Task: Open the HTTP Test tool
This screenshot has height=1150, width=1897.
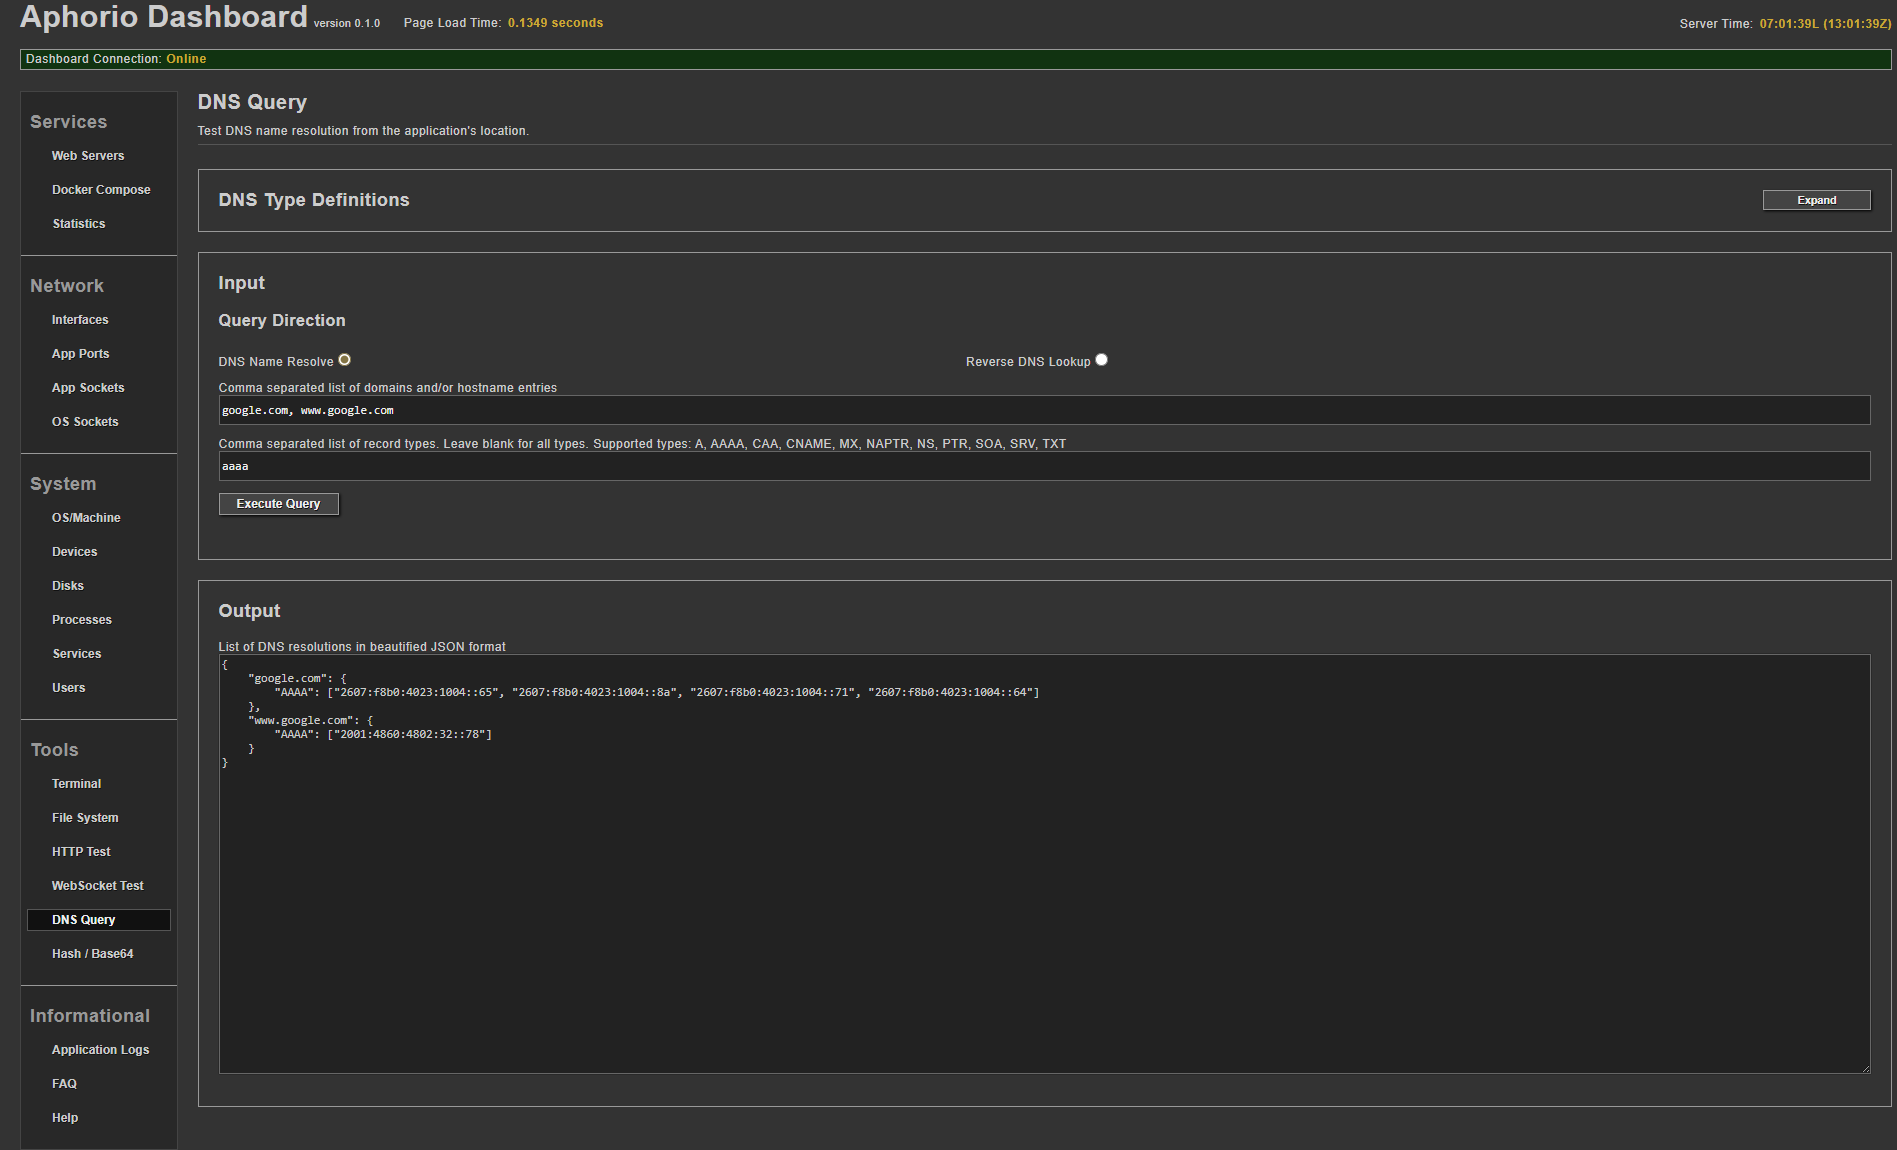Action: (x=81, y=852)
